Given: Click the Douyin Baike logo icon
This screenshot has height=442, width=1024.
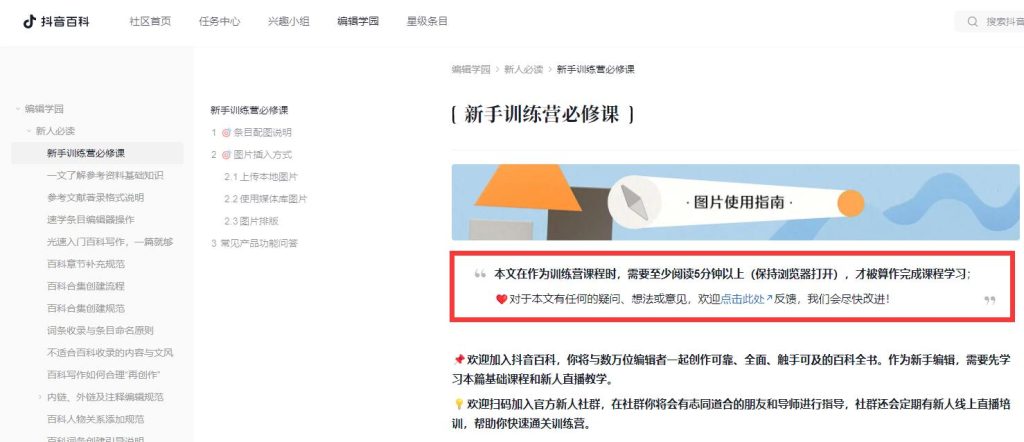Looking at the screenshot, I should tap(29, 22).
